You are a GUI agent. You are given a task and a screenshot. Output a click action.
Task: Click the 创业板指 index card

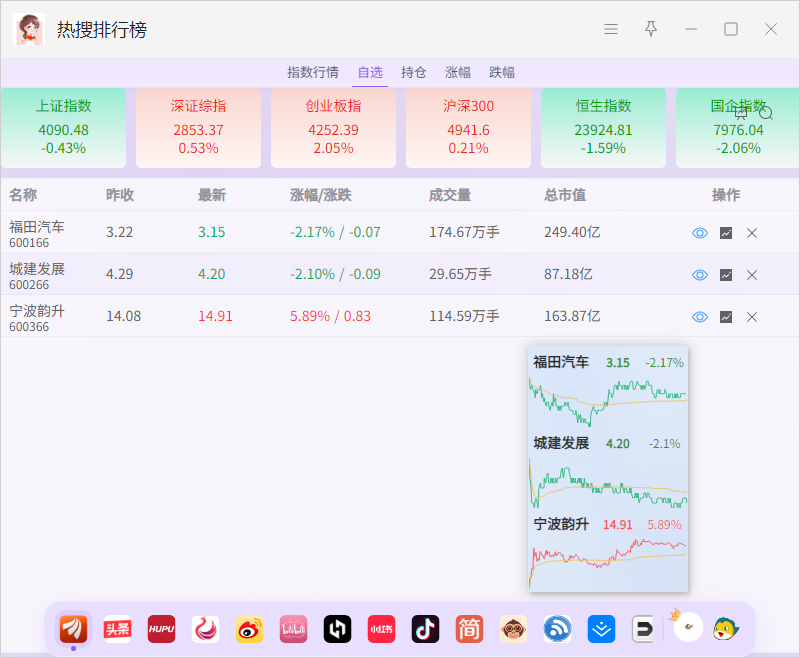click(334, 128)
